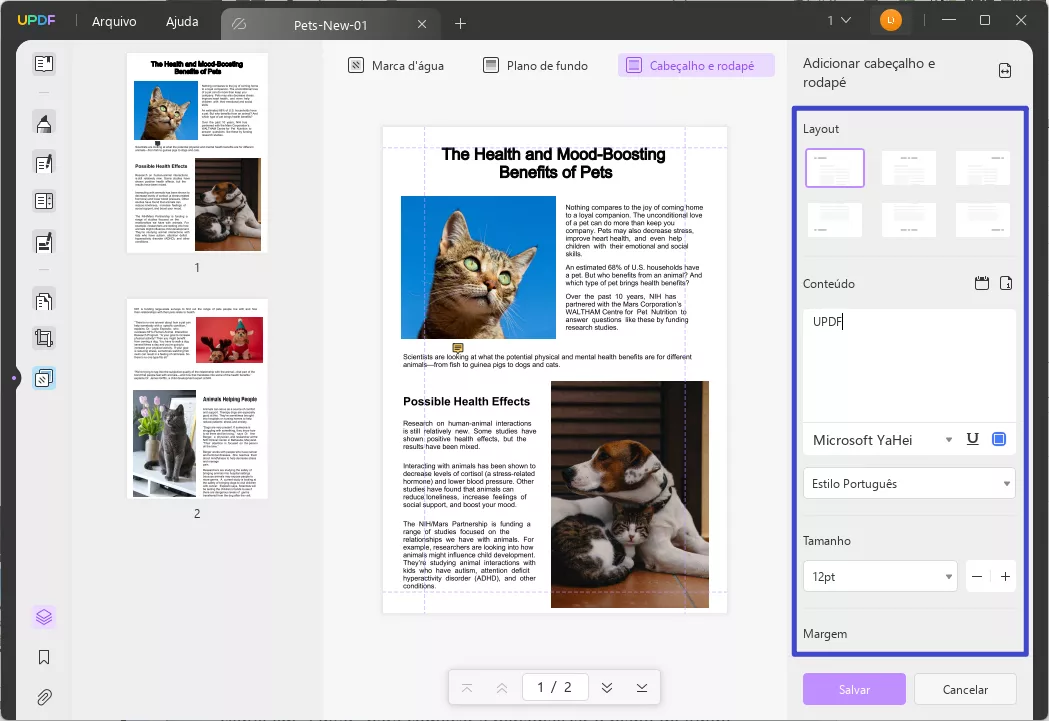Insert date into header content
The image size is (1049, 721).
coord(981,283)
